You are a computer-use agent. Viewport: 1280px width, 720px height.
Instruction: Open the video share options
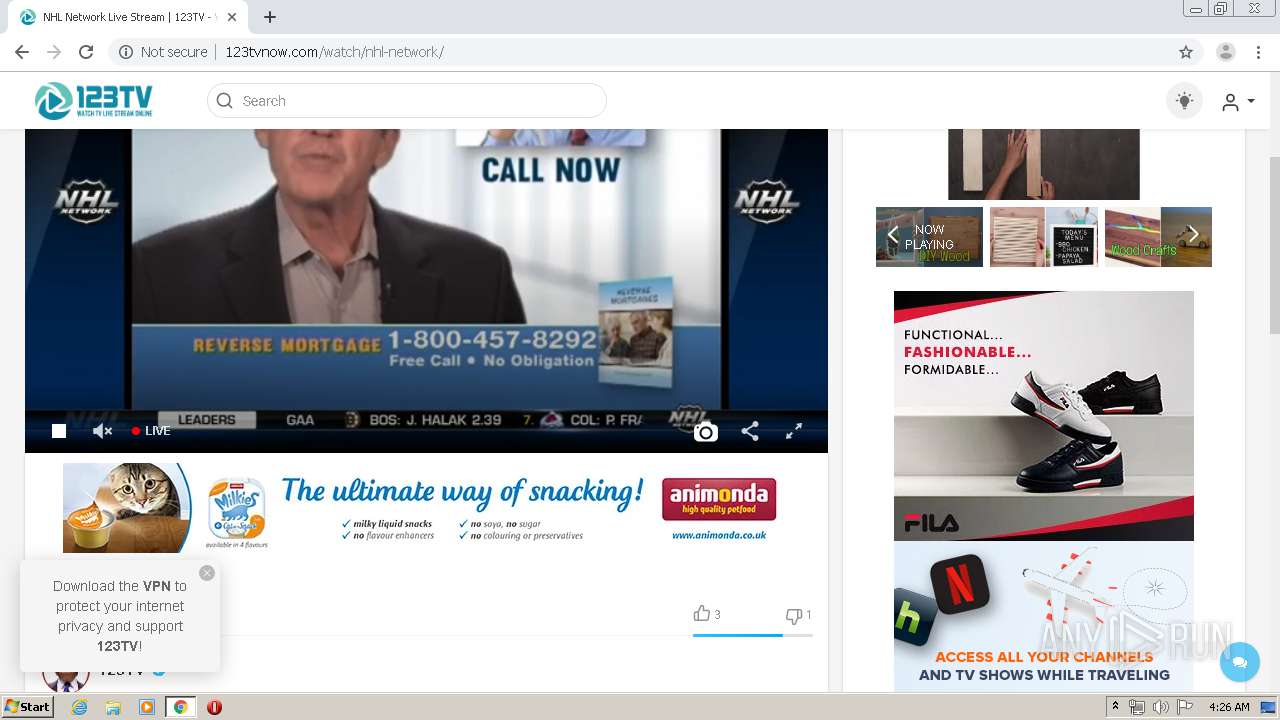tap(750, 431)
